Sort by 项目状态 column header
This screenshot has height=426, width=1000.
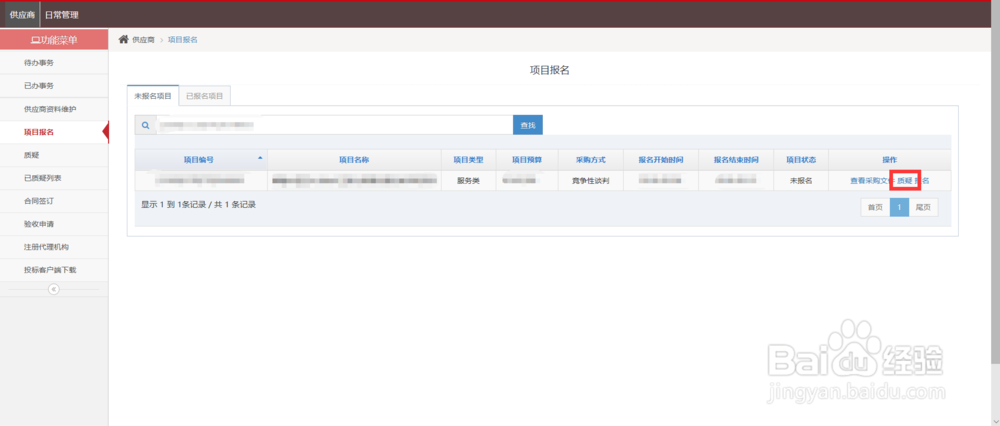(x=800, y=159)
